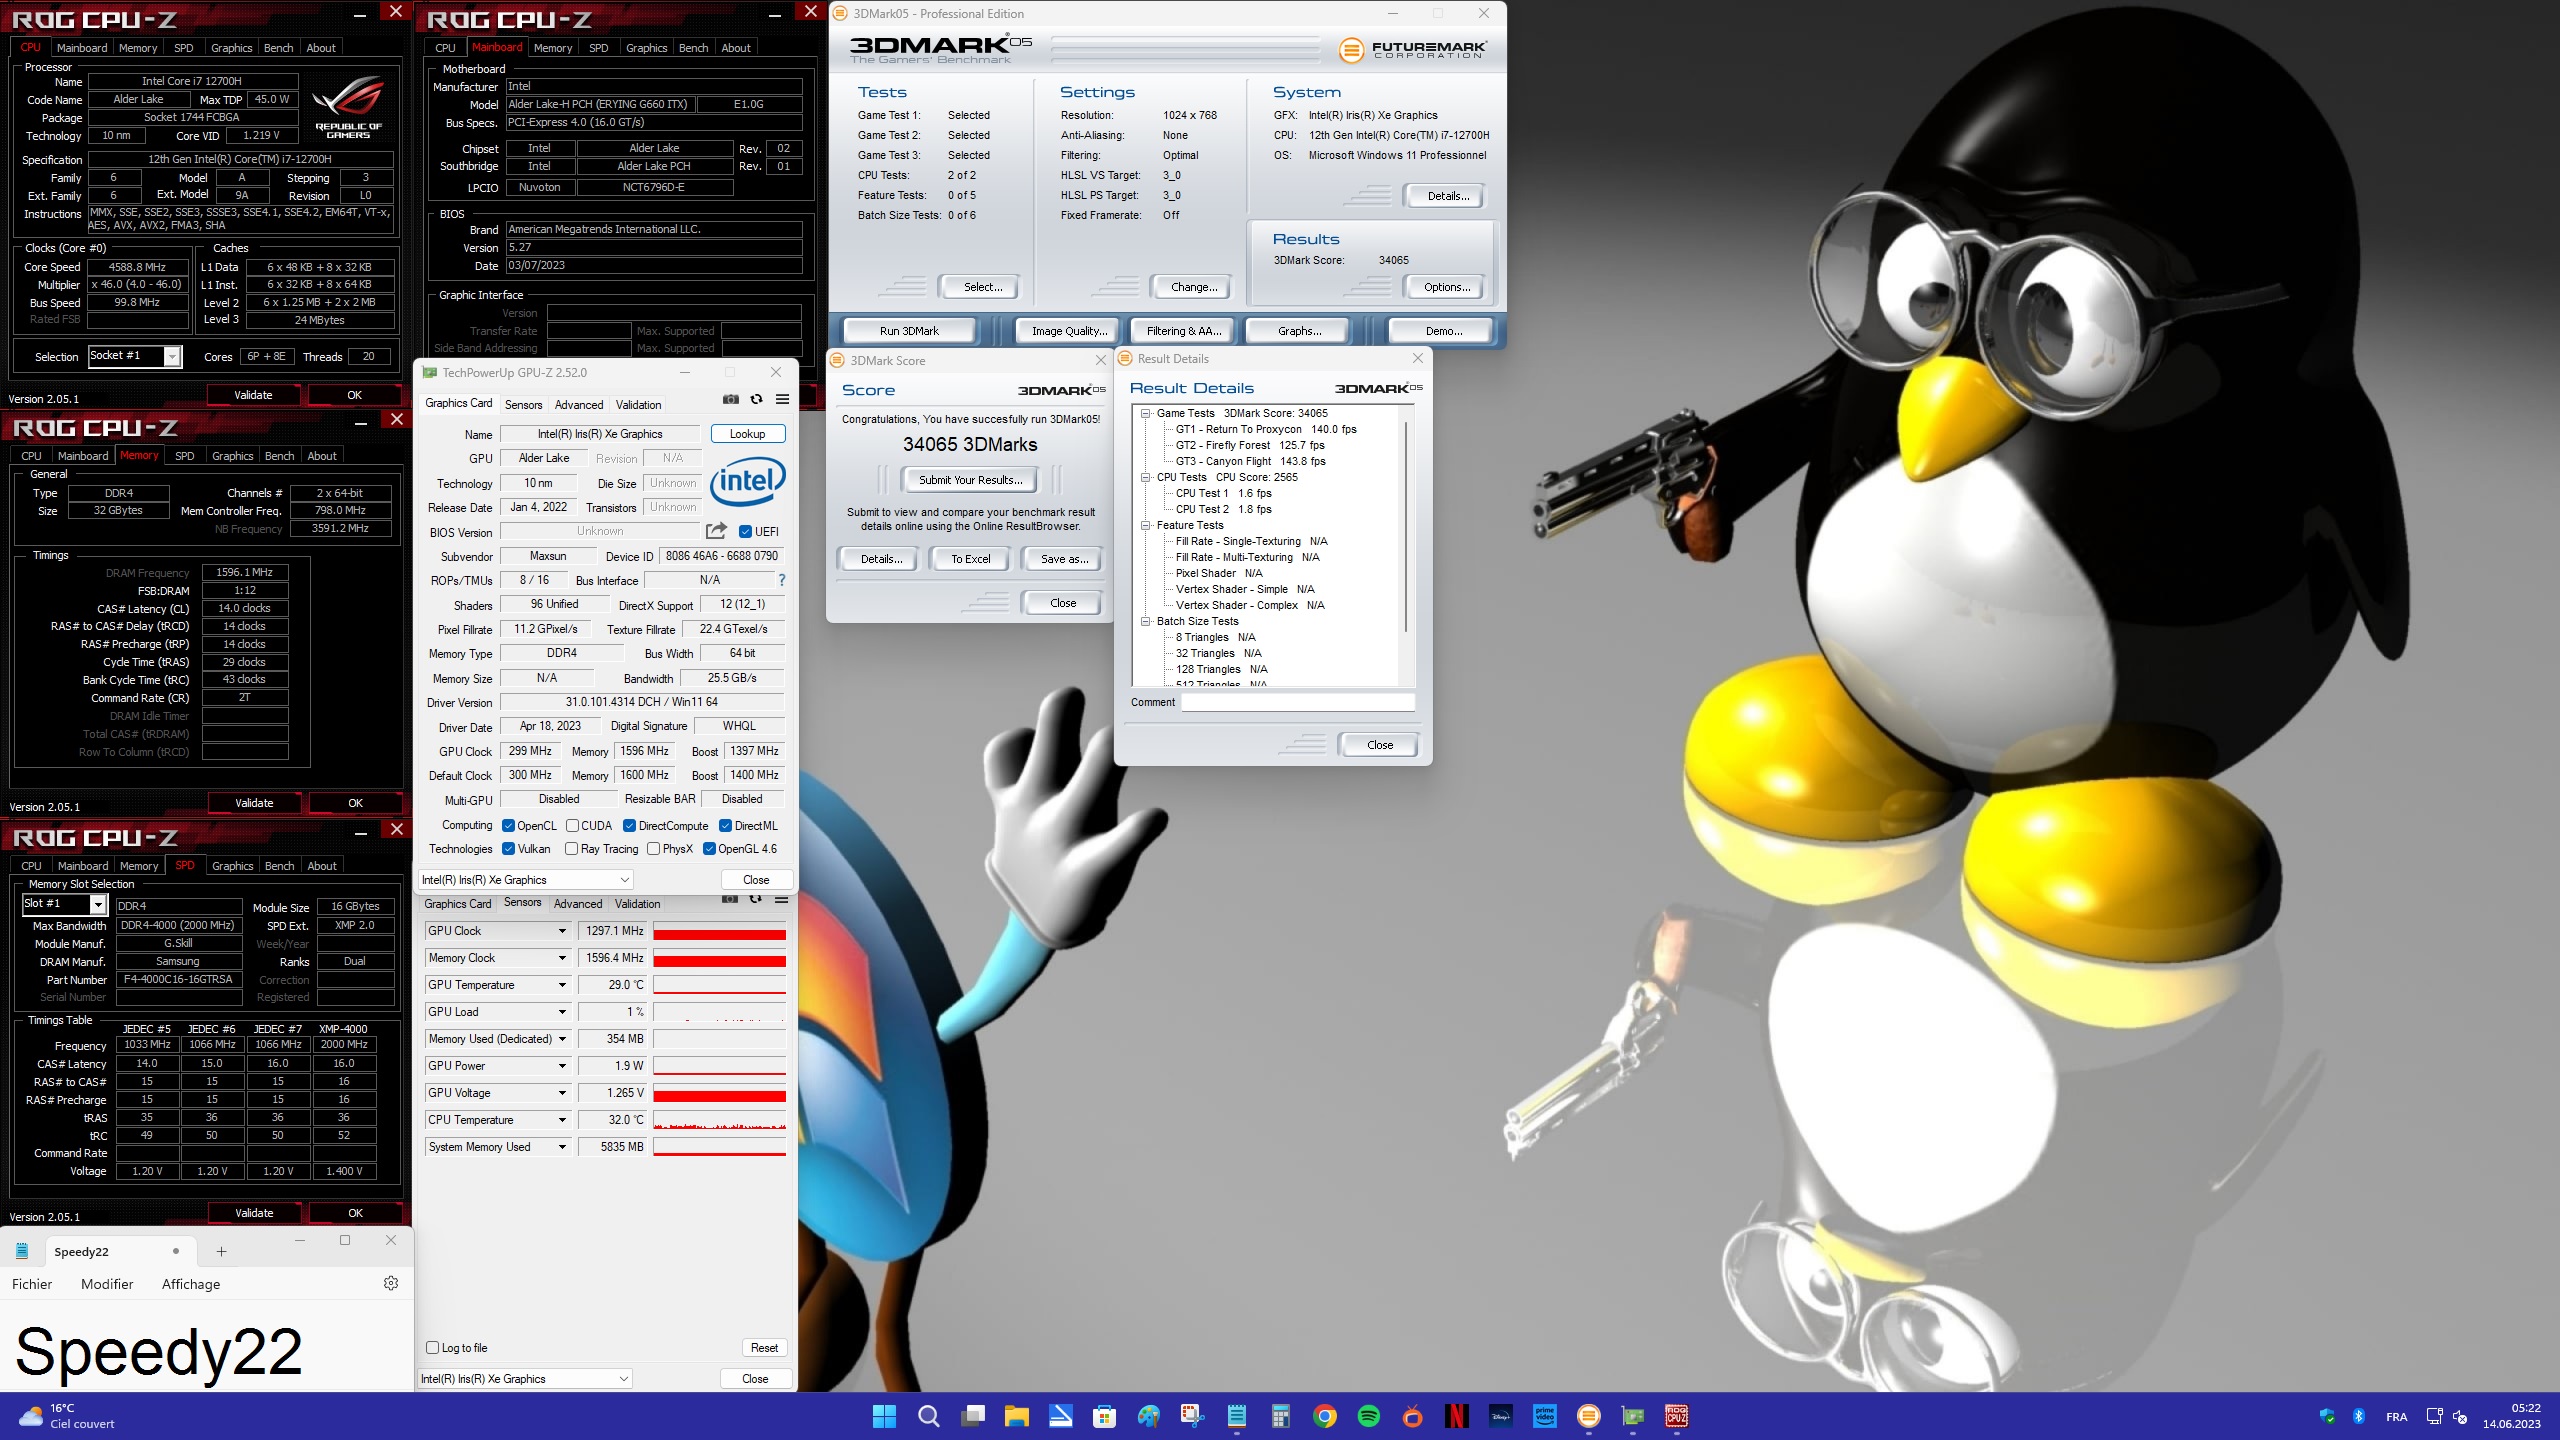Open Graphics tab in CPU-Z Memory window

tap(232, 456)
